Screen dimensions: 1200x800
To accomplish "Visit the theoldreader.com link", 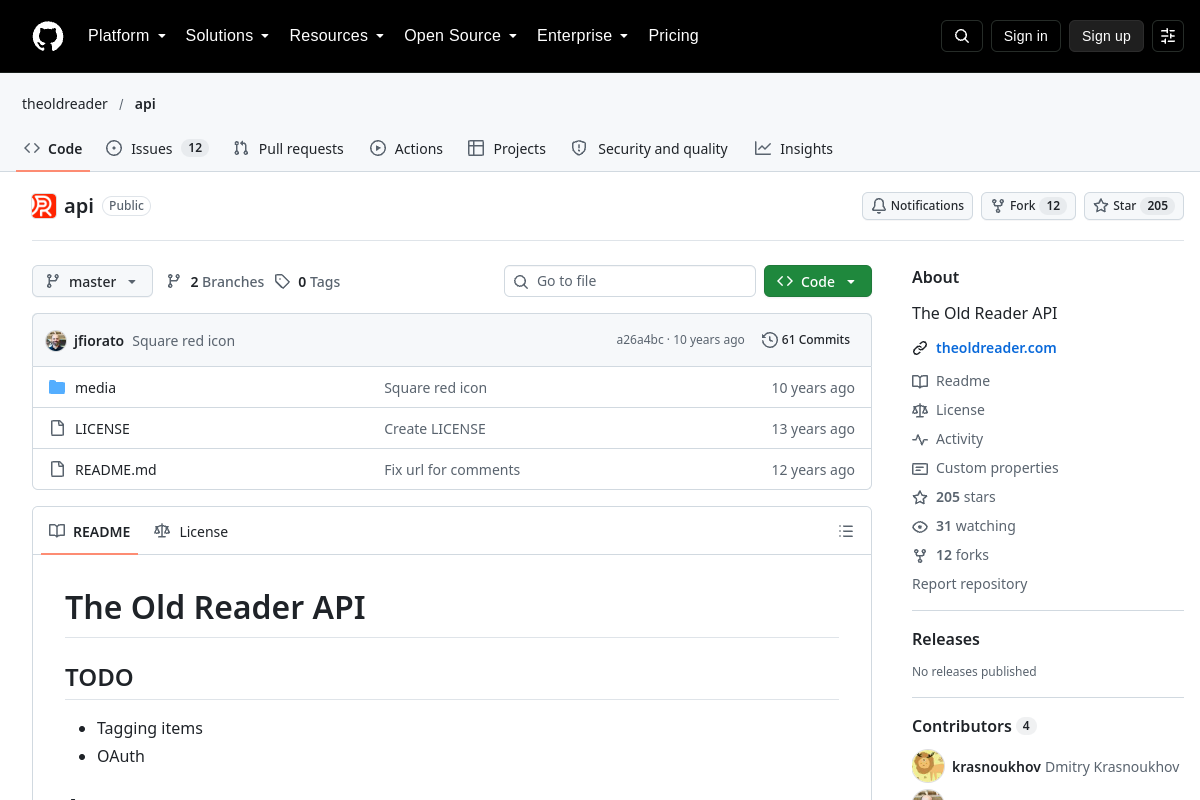I will (x=996, y=348).
